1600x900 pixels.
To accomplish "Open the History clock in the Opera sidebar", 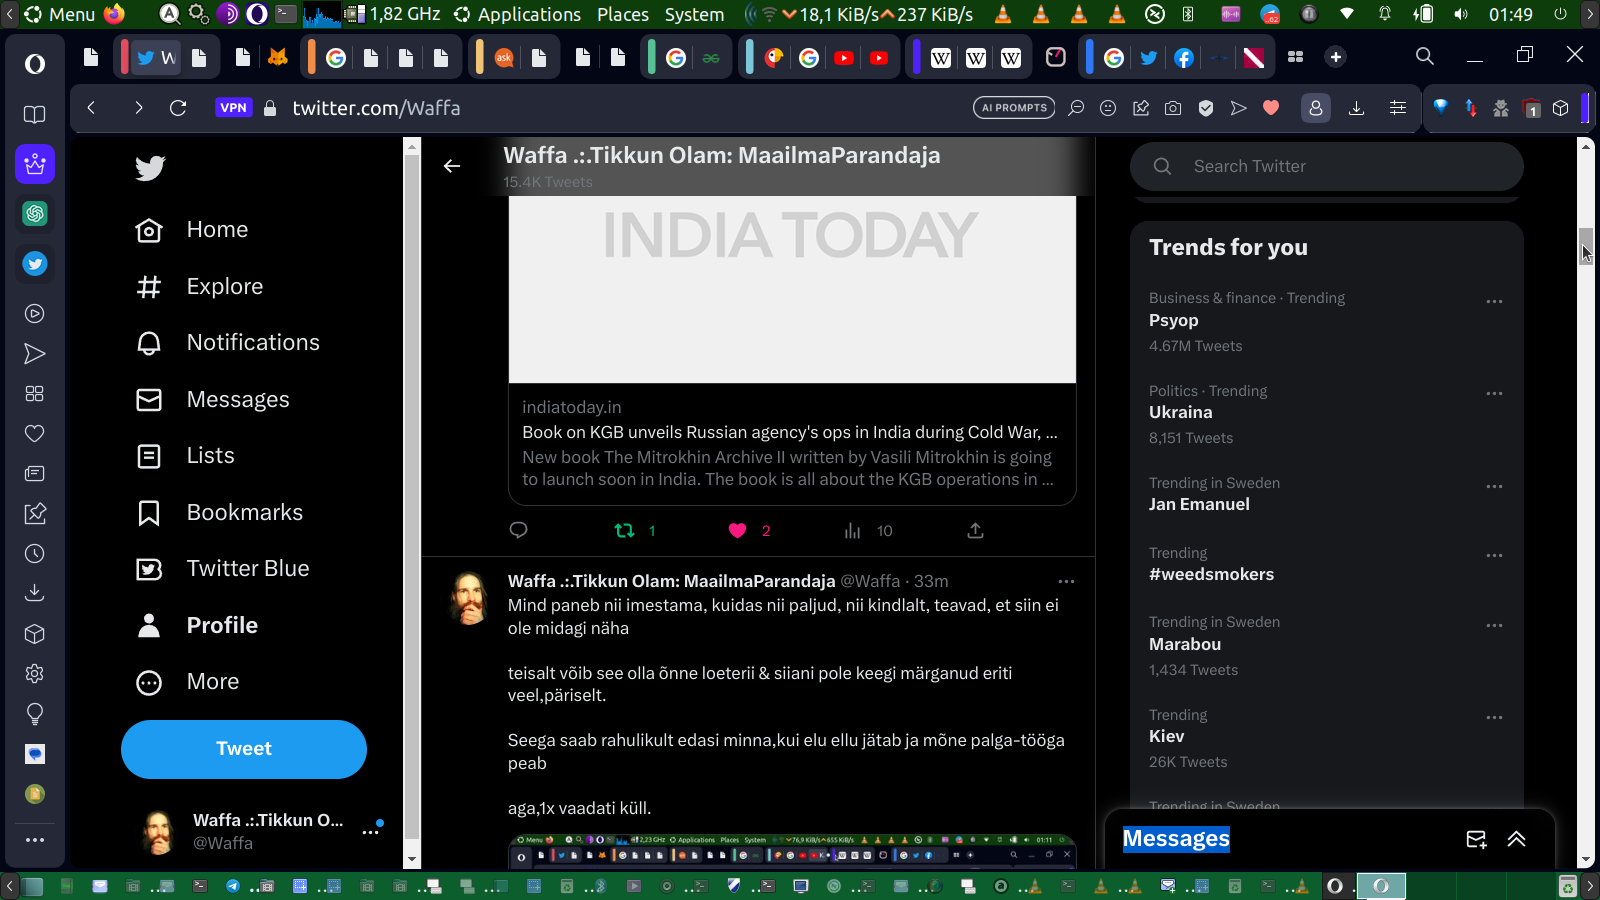I will (x=35, y=554).
